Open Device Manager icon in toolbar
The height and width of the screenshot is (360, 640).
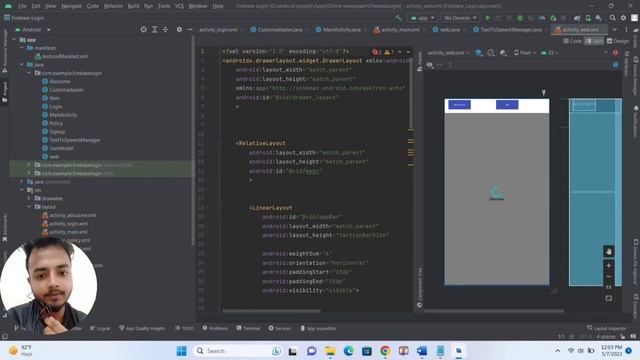point(588,18)
